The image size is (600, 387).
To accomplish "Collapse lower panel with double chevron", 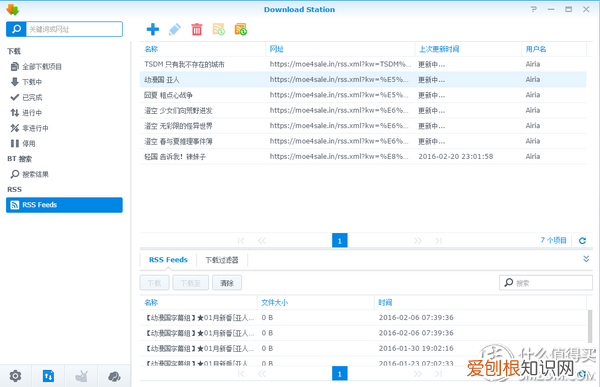I will click(586, 259).
